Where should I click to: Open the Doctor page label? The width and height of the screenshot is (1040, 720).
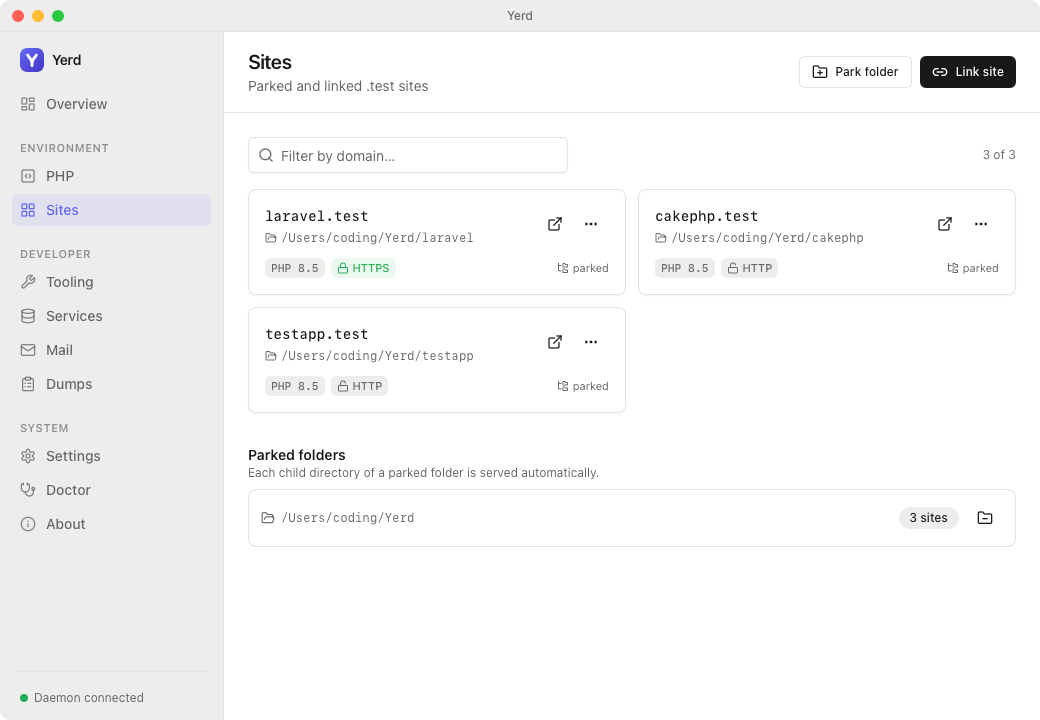[x=68, y=490]
